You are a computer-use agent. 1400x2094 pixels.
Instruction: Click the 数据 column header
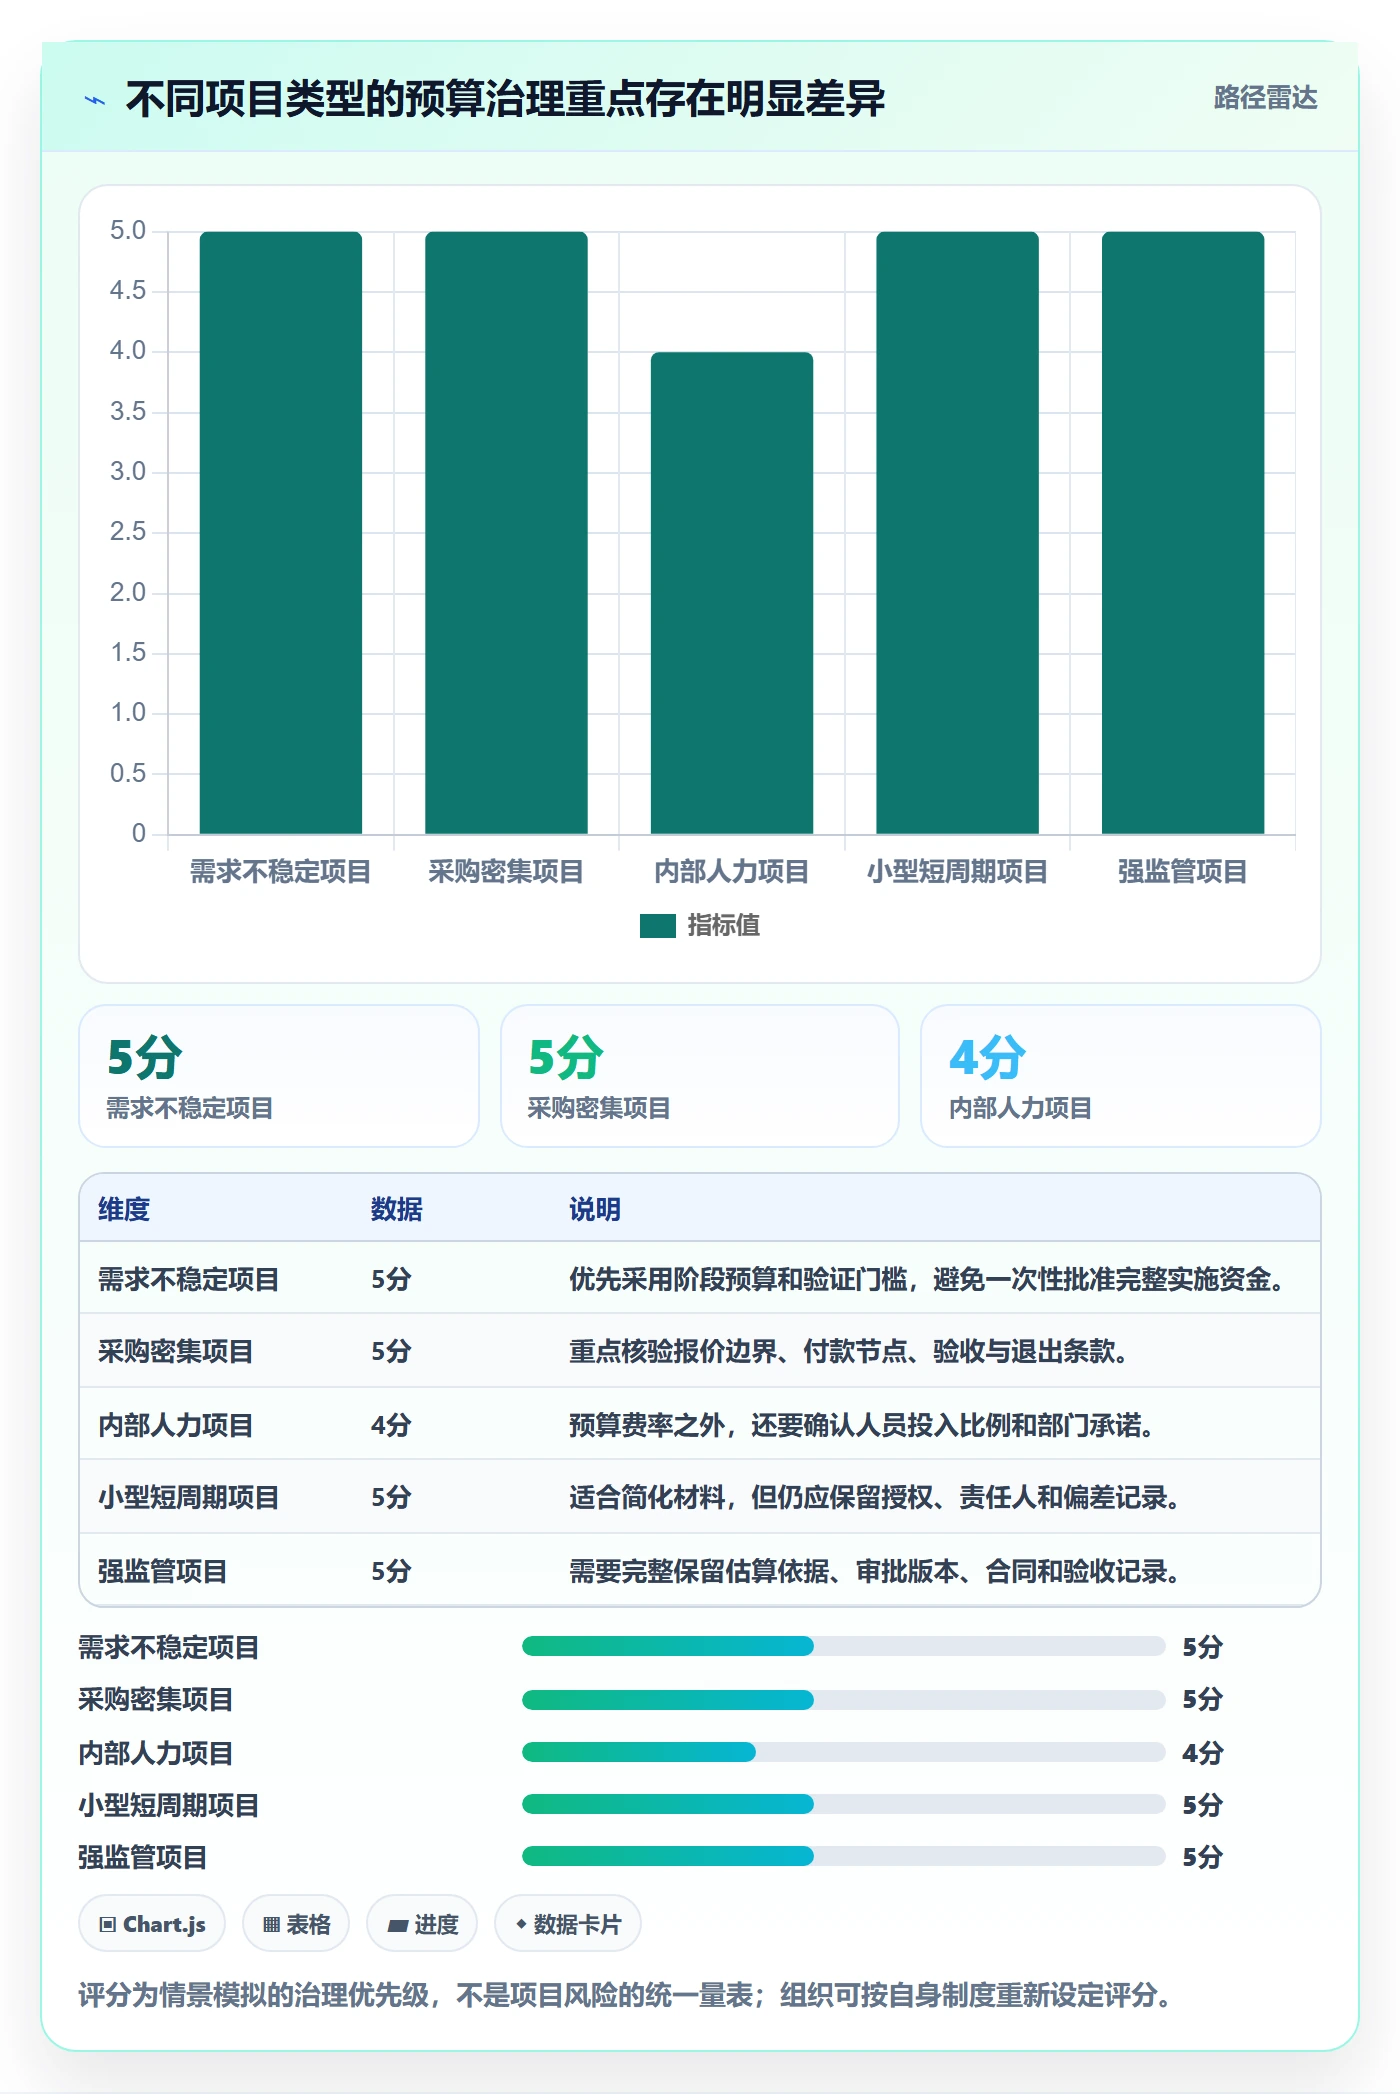pos(397,1209)
